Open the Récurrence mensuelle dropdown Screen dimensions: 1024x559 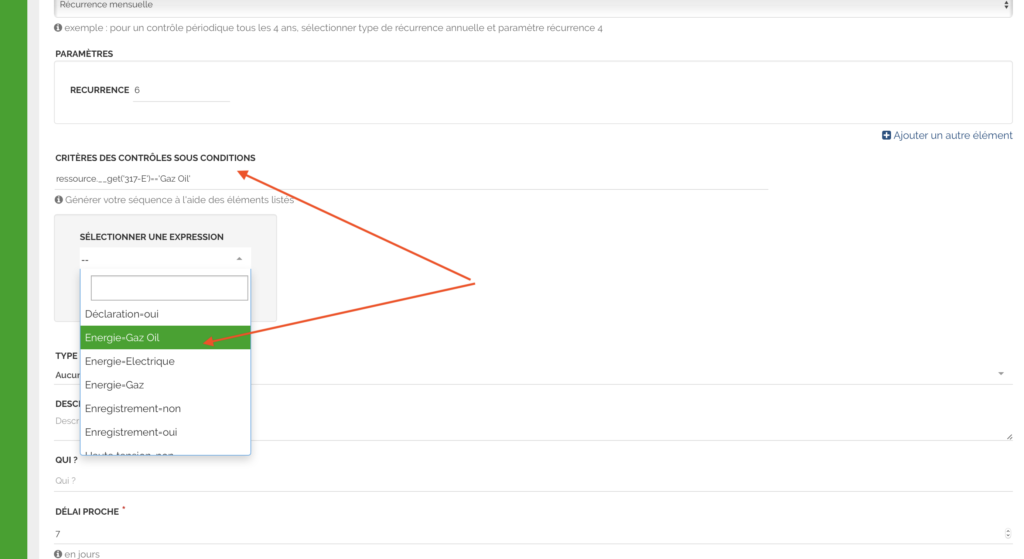533,6
